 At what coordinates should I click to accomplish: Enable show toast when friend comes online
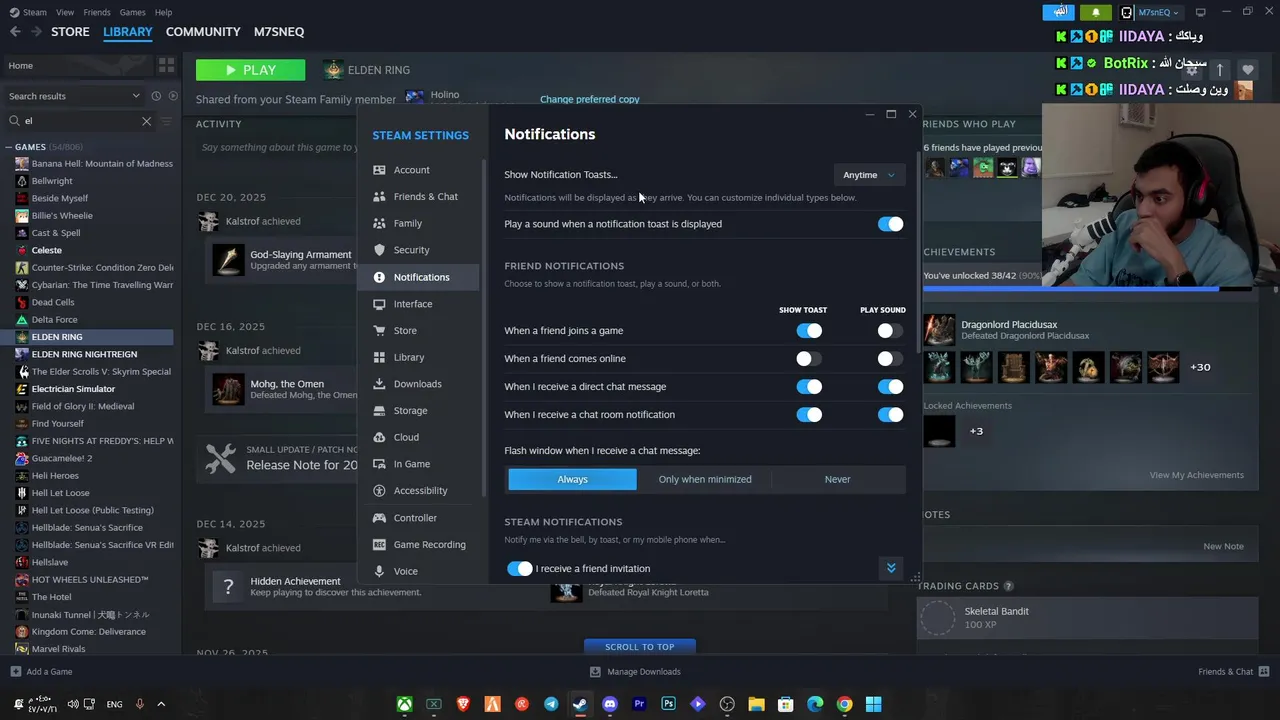(x=809, y=359)
